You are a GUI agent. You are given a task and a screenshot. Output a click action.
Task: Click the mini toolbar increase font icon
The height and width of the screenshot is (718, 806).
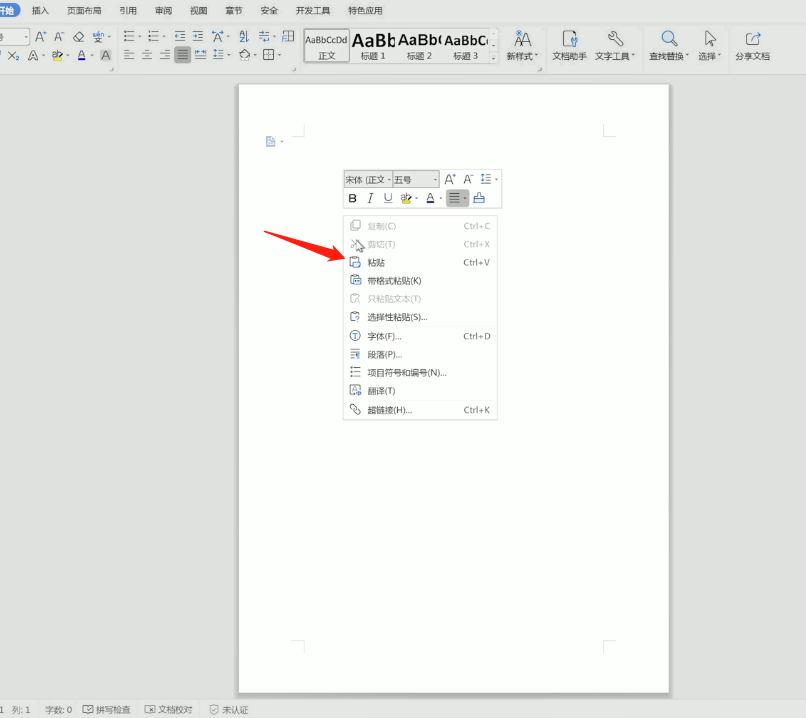(450, 179)
